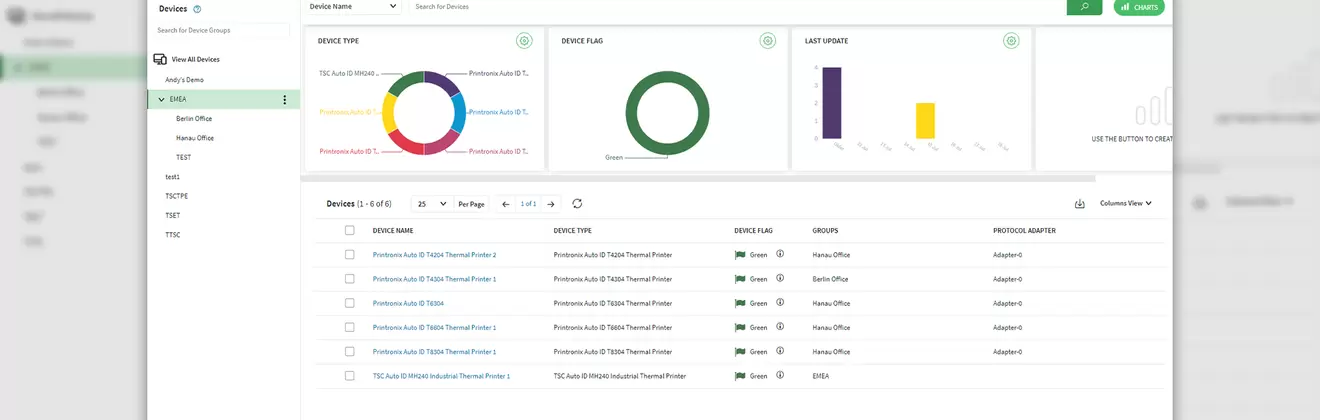Show info for first device's Green flag
Viewport: 1320px width, 420px height.
click(x=780, y=254)
